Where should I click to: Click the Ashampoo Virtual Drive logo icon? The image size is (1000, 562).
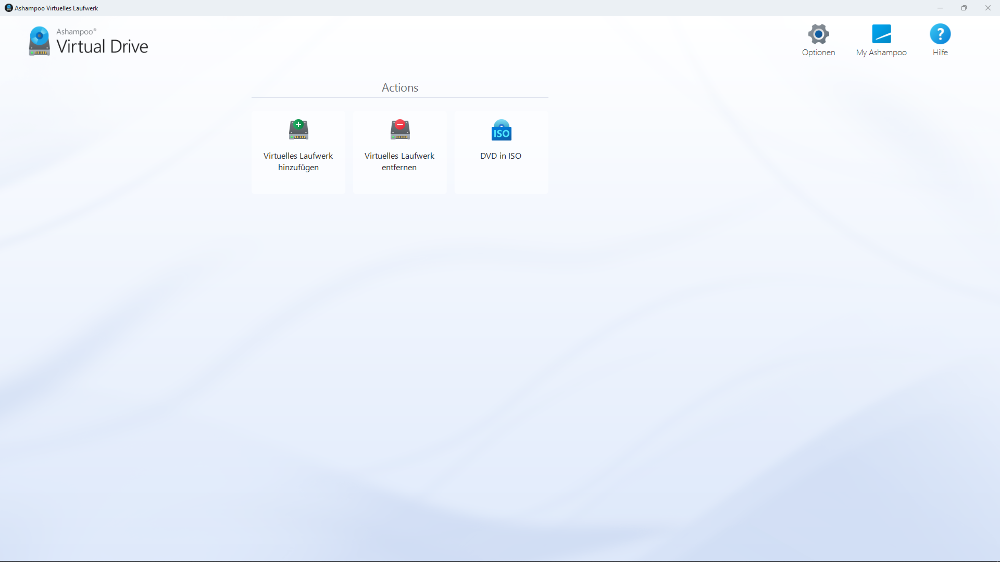click(39, 41)
